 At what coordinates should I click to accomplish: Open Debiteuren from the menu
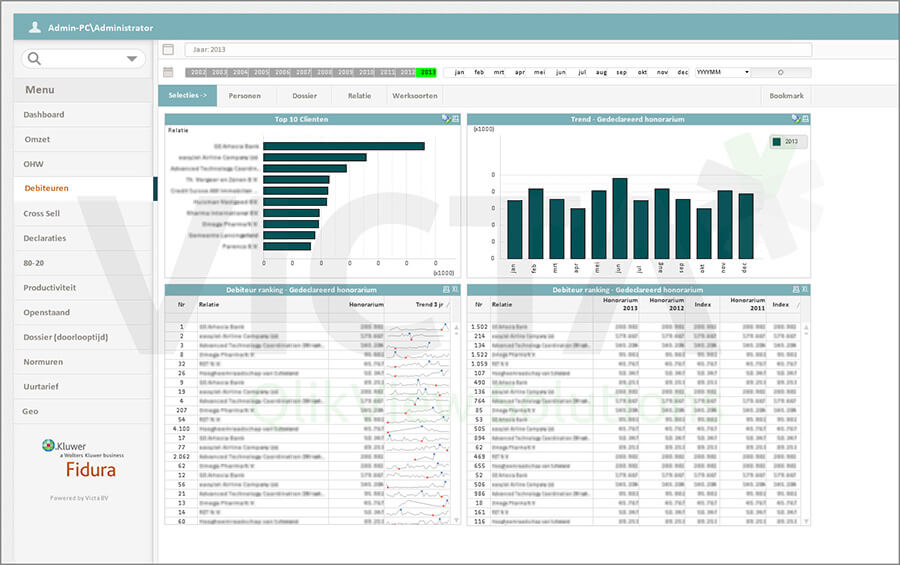point(83,188)
